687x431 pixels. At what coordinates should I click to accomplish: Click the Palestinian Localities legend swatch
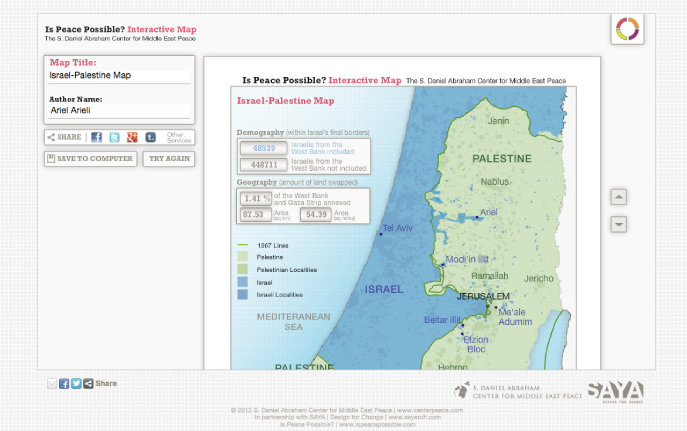pyautogui.click(x=242, y=269)
